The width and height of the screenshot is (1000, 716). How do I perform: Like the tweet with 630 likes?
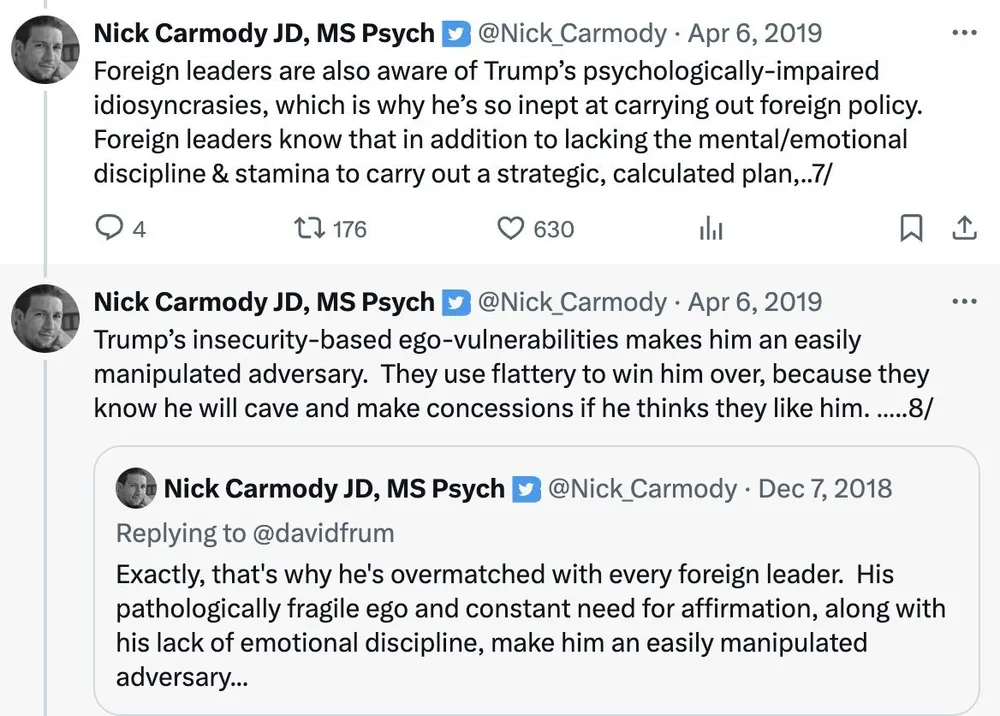tap(511, 229)
